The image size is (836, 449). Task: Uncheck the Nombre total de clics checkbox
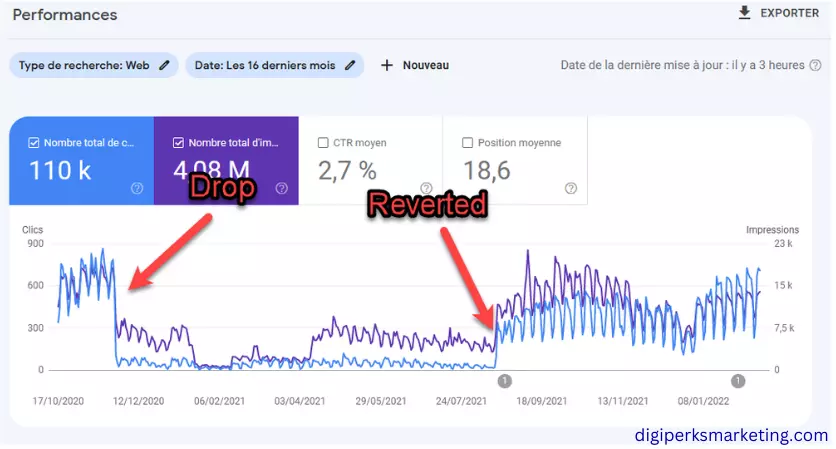(x=35, y=143)
